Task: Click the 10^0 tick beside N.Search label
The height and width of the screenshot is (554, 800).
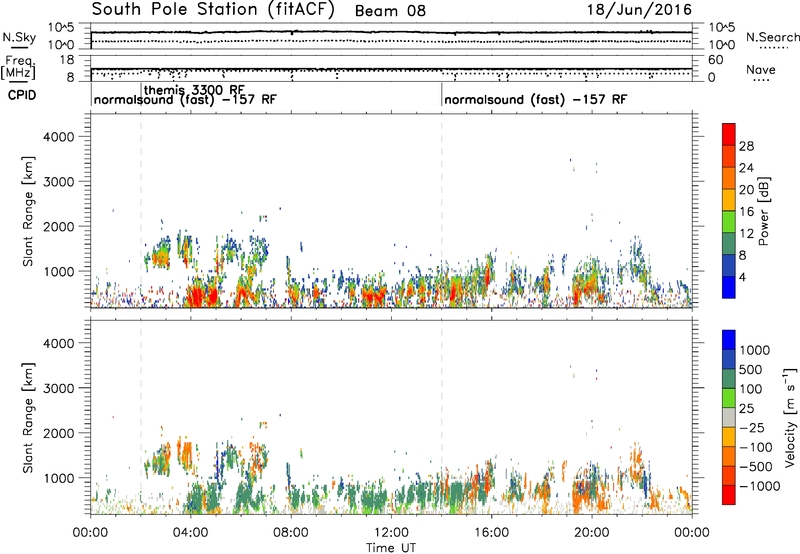Action: coord(722,45)
